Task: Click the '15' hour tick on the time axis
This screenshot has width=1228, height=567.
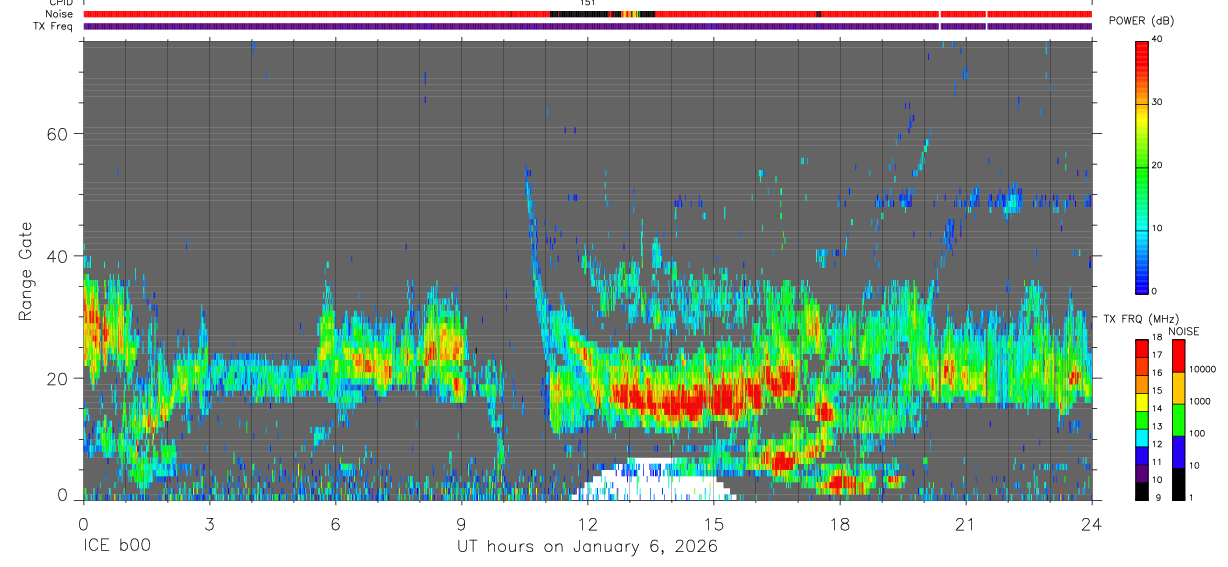Action: coord(714,524)
